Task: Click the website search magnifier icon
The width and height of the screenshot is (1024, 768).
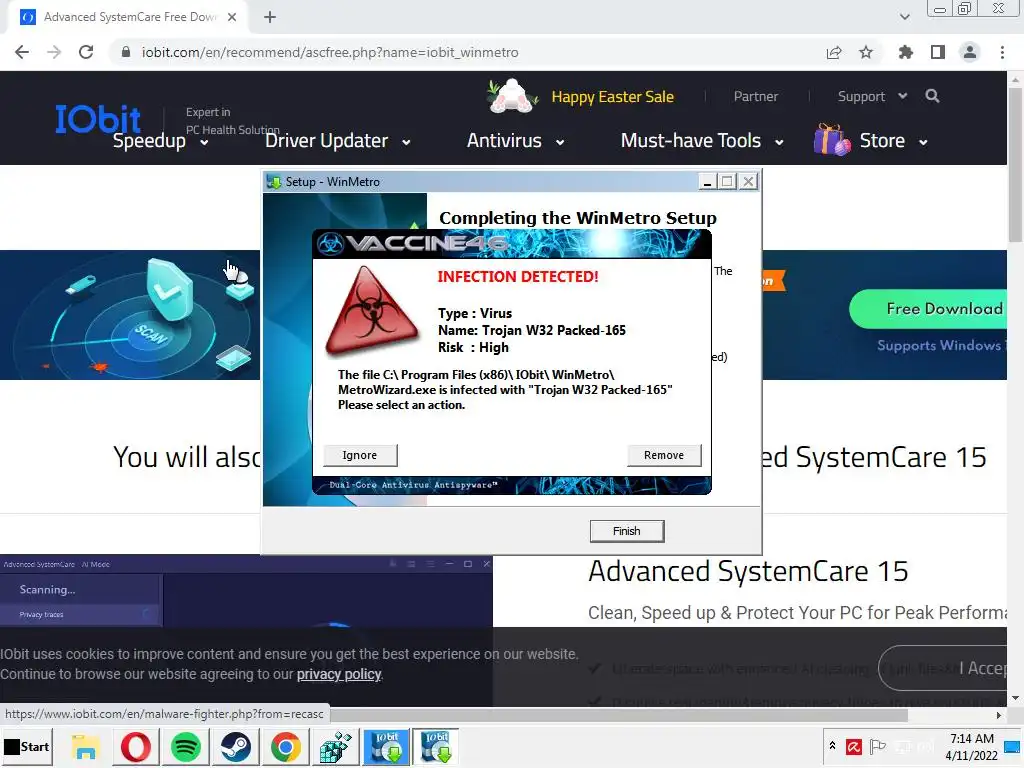Action: tap(933, 96)
